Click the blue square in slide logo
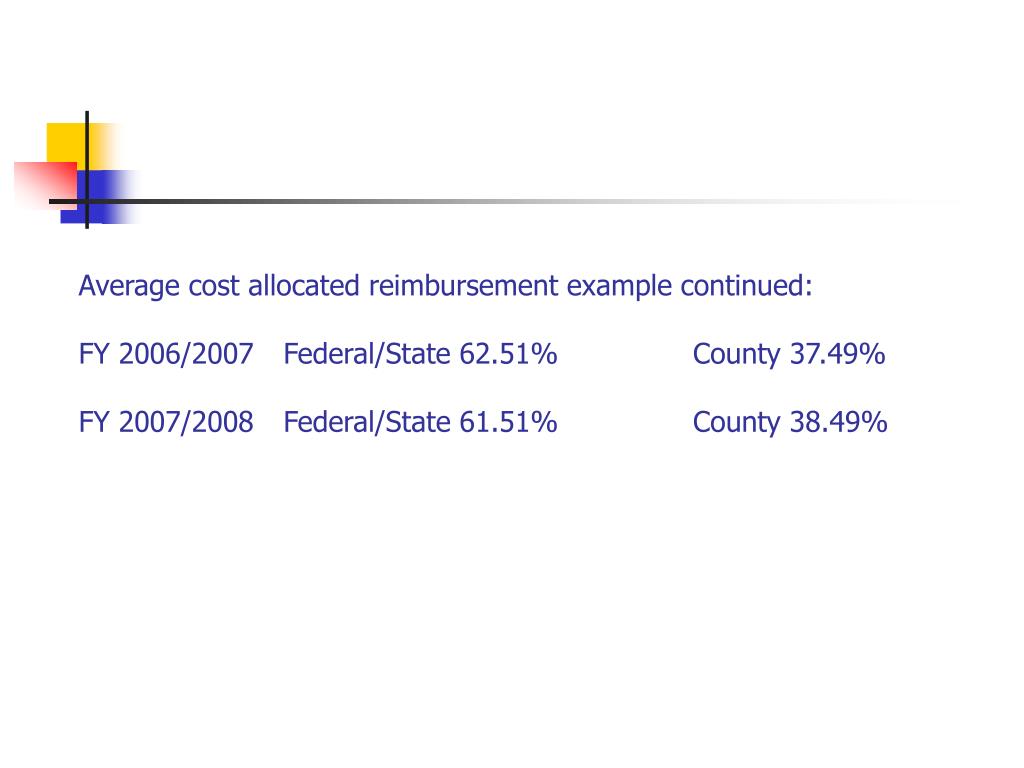This screenshot has height=768, width=1024. click(x=100, y=197)
